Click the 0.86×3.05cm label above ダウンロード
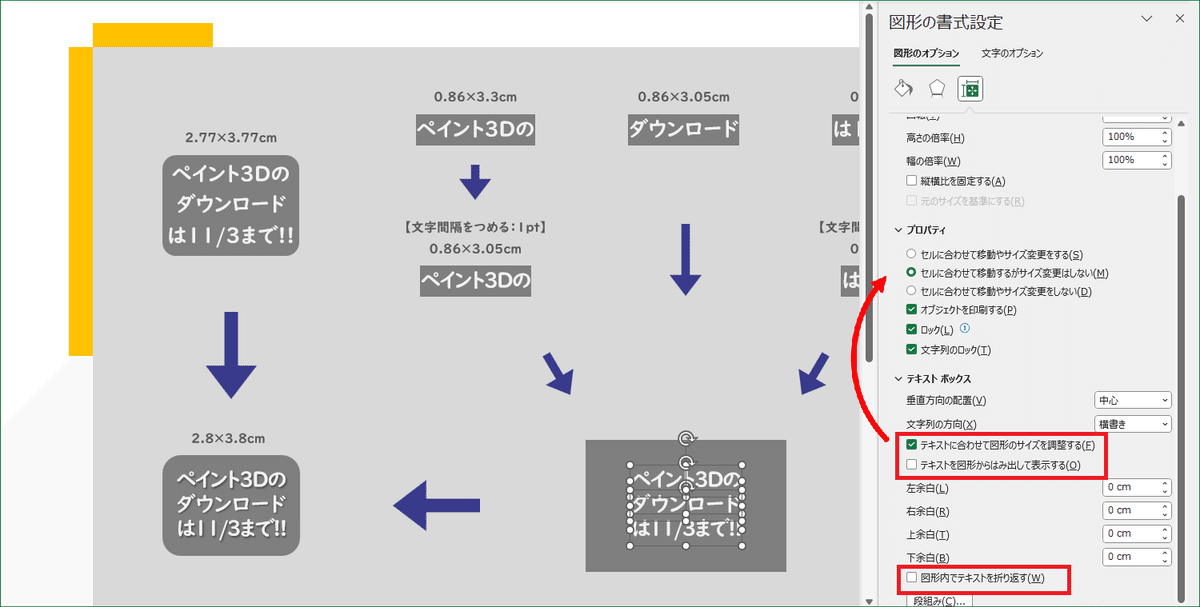 pos(684,97)
